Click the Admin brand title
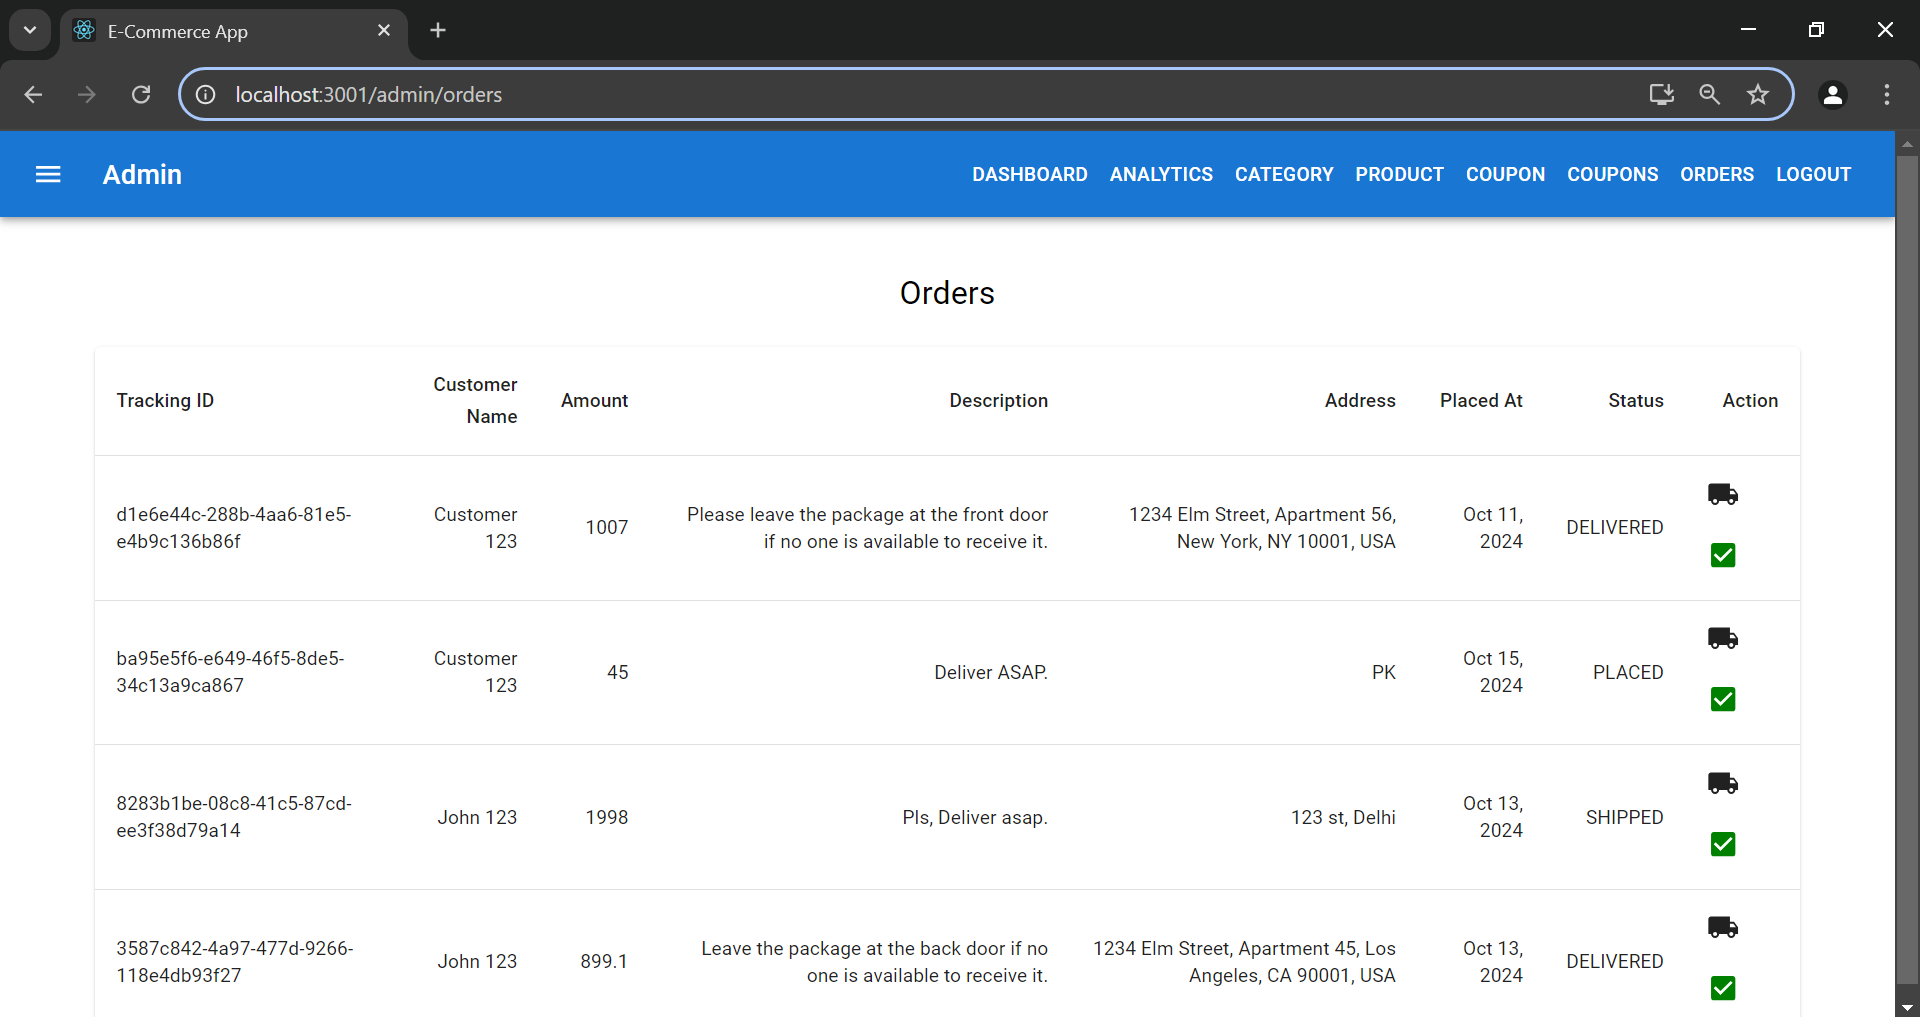Image resolution: width=1920 pixels, height=1017 pixels. [142, 174]
